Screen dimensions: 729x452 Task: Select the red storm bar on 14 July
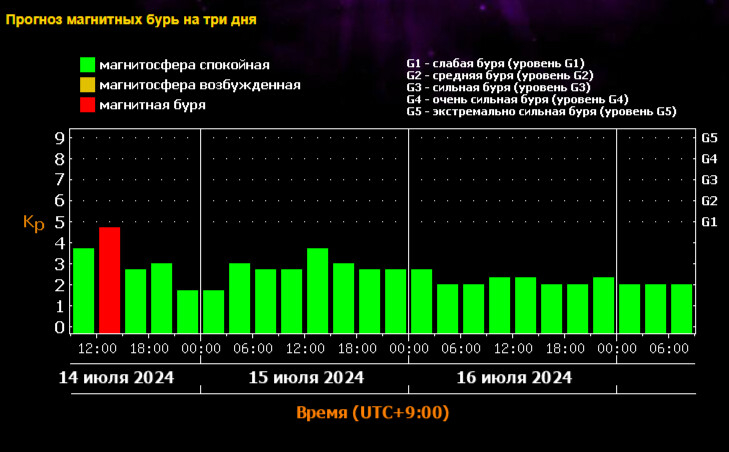point(109,280)
